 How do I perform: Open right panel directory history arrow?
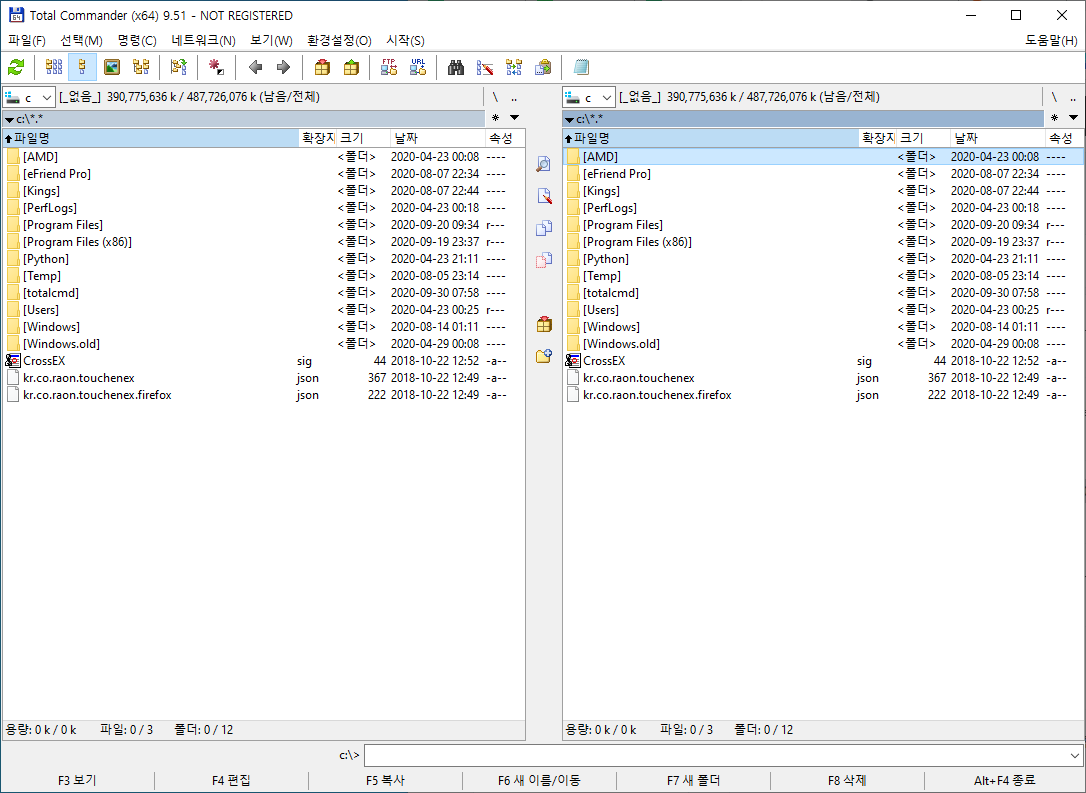[x=1074, y=118]
